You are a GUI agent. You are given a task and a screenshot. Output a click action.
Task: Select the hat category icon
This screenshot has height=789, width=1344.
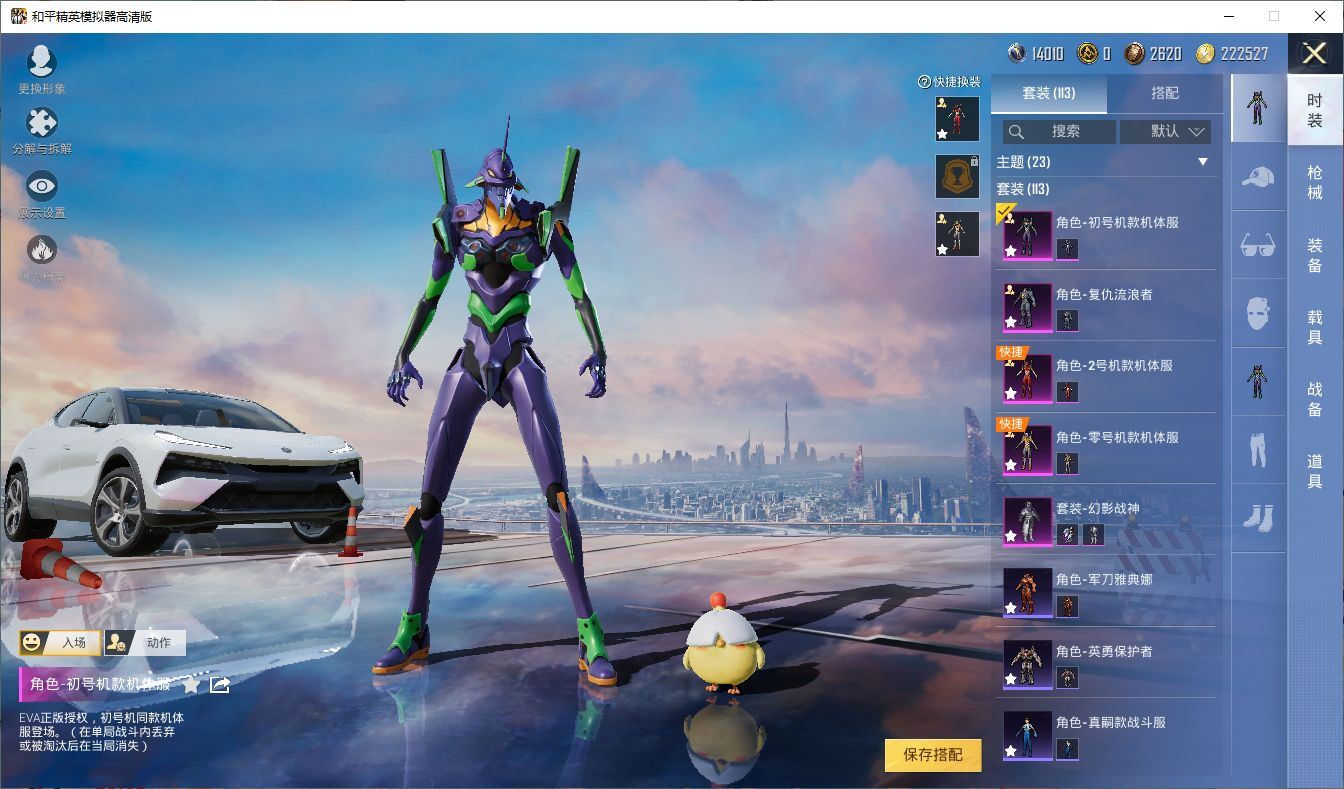coord(1257,177)
